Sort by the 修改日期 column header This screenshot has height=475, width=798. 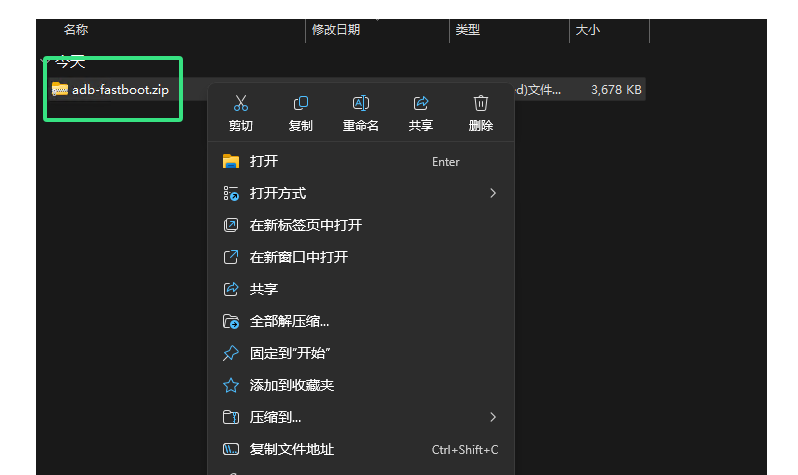click(x=336, y=30)
